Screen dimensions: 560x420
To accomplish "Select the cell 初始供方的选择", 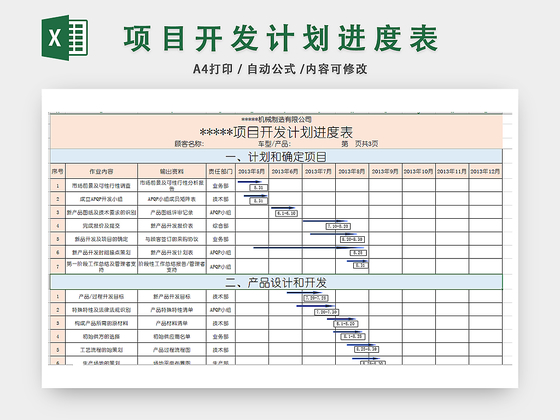I will [101, 336].
